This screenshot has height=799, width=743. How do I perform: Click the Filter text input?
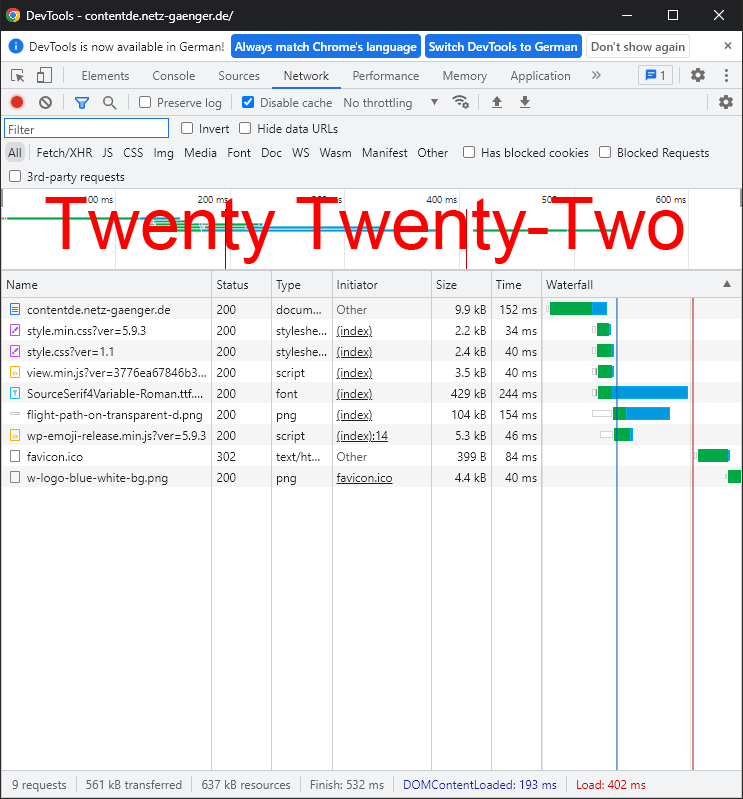[87, 128]
